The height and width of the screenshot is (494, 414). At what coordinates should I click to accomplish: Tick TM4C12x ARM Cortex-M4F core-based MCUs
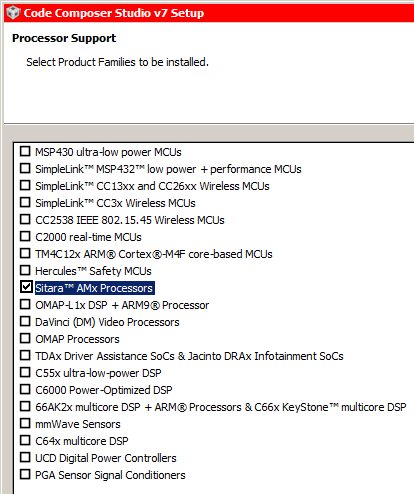tap(25, 253)
